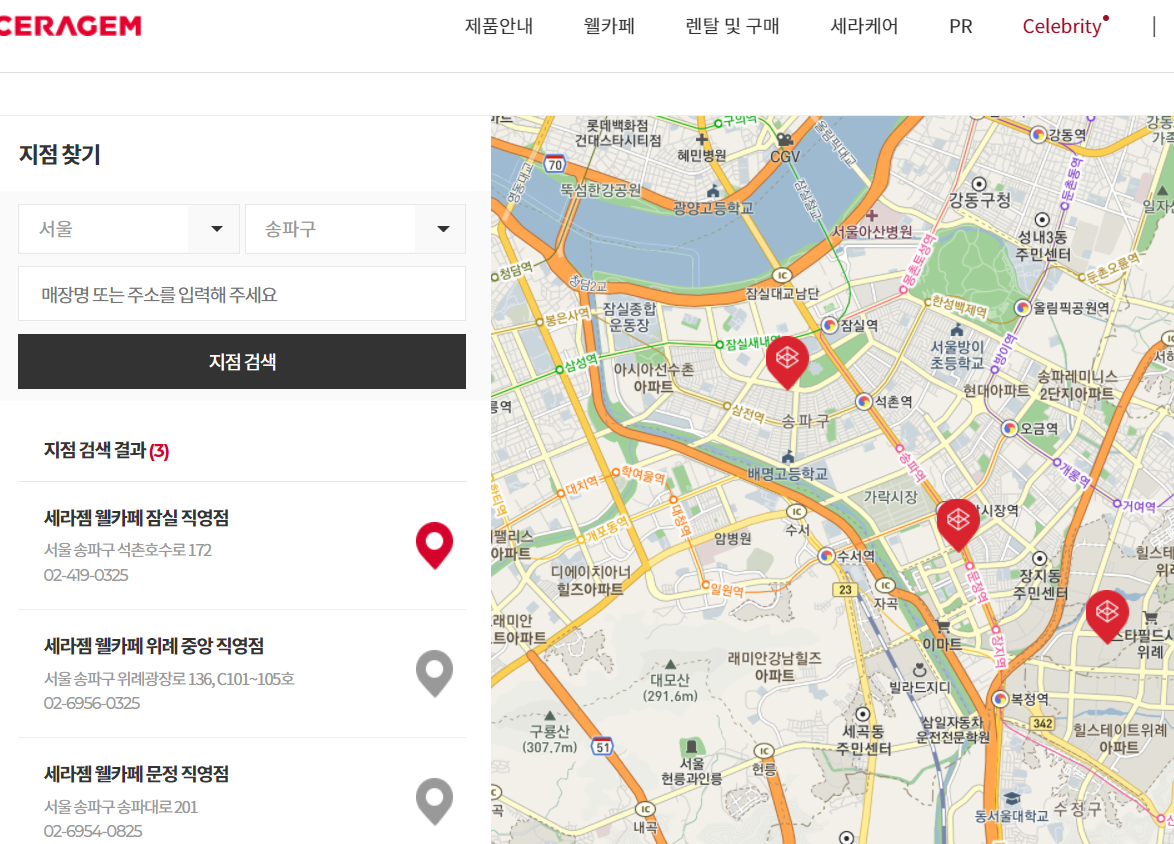The height and width of the screenshot is (844, 1174).
Task: Click 혜민병원 hospital label on map
Action: (702, 155)
